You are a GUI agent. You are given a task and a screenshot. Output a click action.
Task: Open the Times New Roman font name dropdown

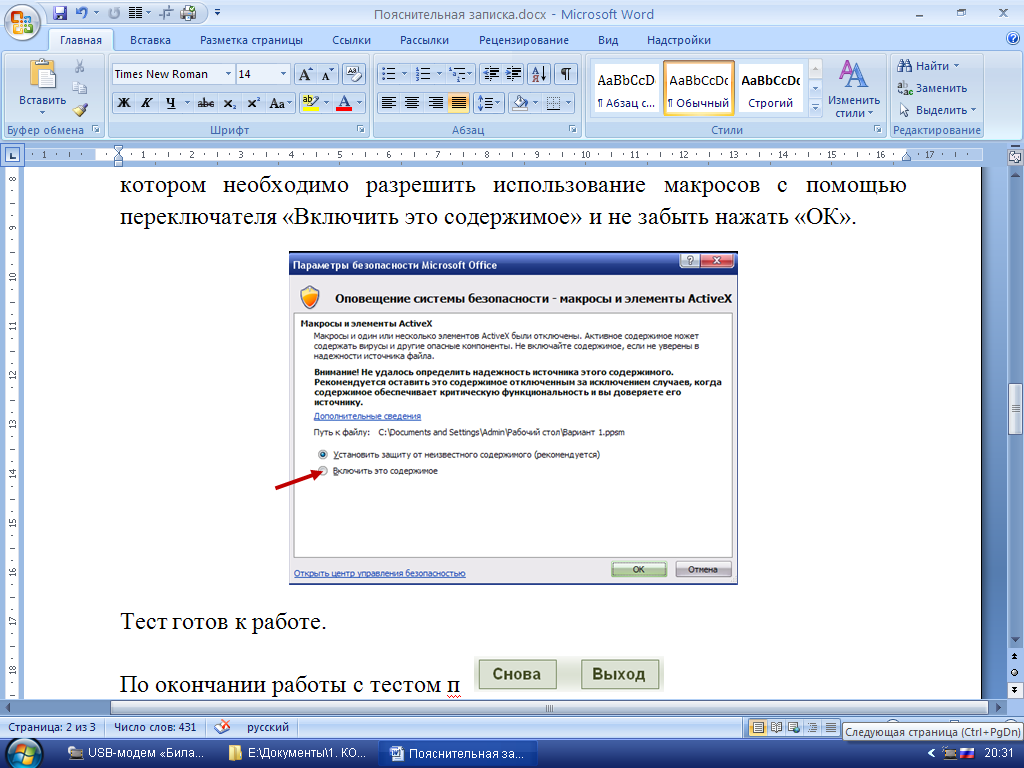coord(228,74)
